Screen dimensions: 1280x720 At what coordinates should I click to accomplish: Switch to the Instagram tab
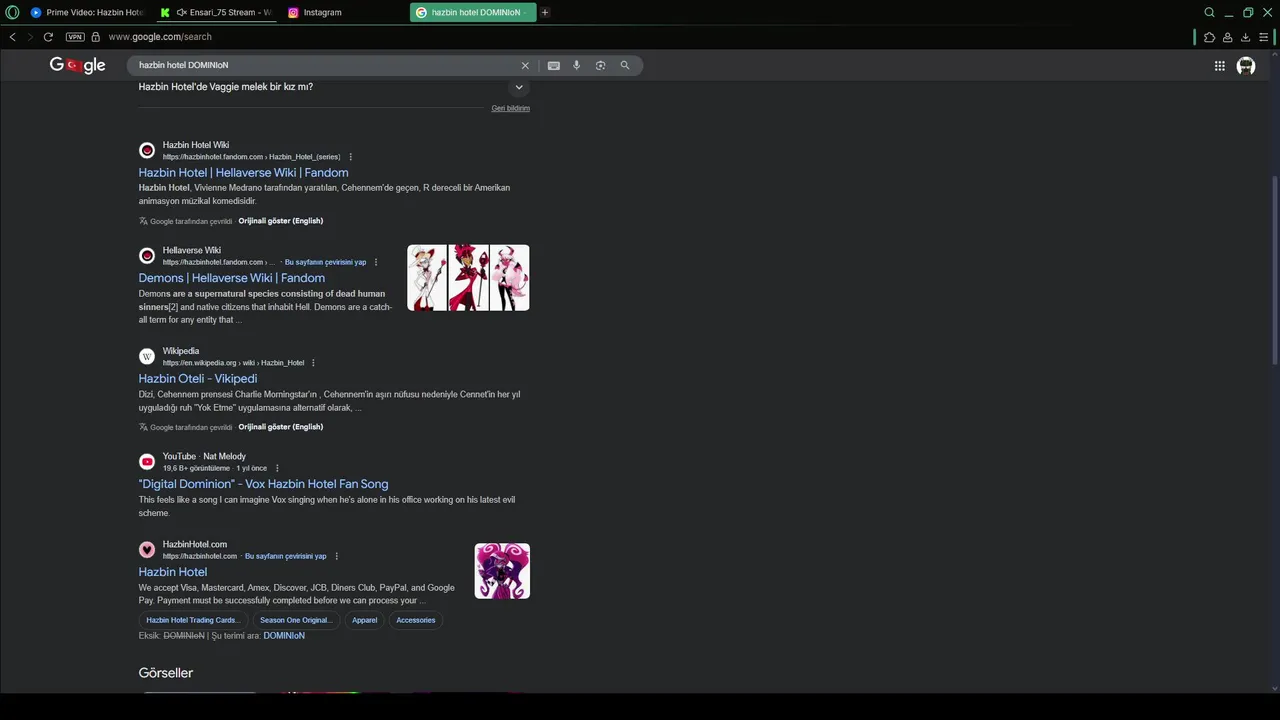coord(343,12)
